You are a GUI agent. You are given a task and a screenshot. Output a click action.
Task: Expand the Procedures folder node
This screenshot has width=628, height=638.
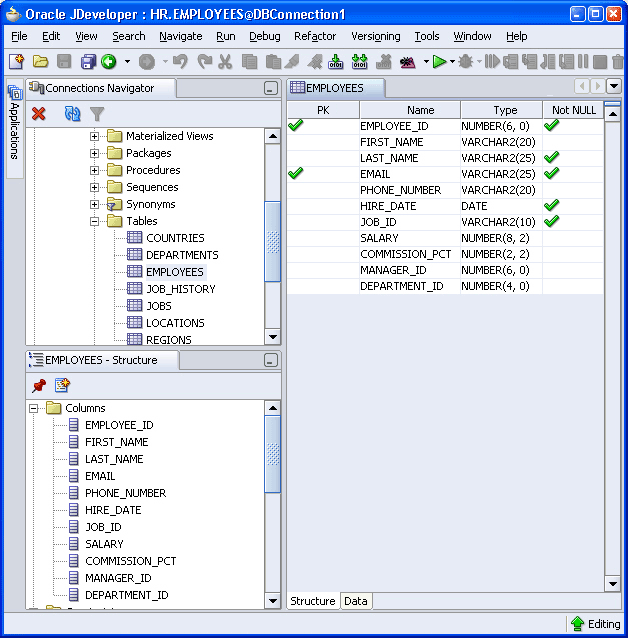coord(94,170)
